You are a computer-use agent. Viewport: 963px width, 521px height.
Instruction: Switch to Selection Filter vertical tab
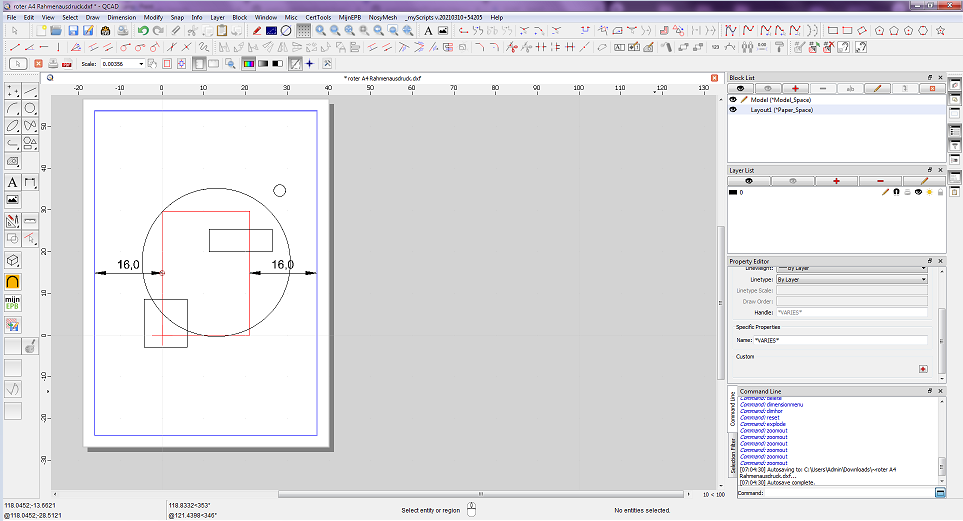coord(733,456)
